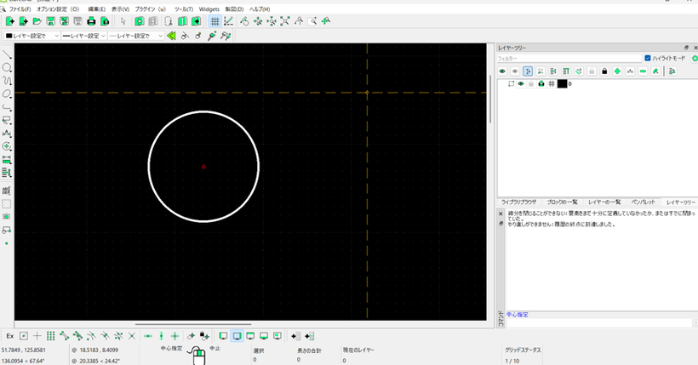This screenshot has height=365, width=698.
Task: Click the horizontal canvas scrollbar
Action: 193,324
